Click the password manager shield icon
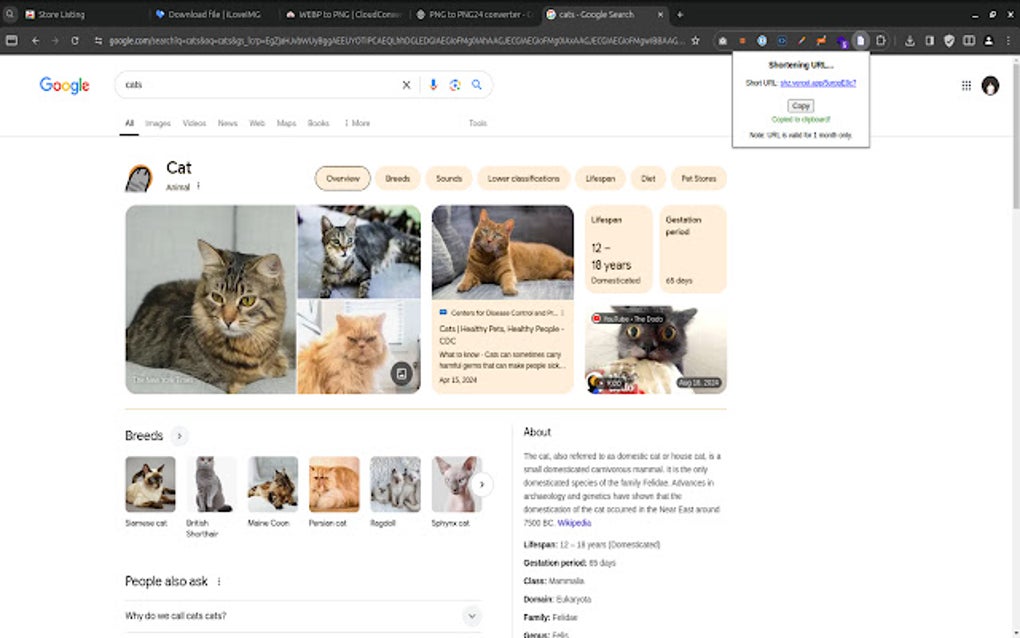This screenshot has height=638, width=1020. 948,41
